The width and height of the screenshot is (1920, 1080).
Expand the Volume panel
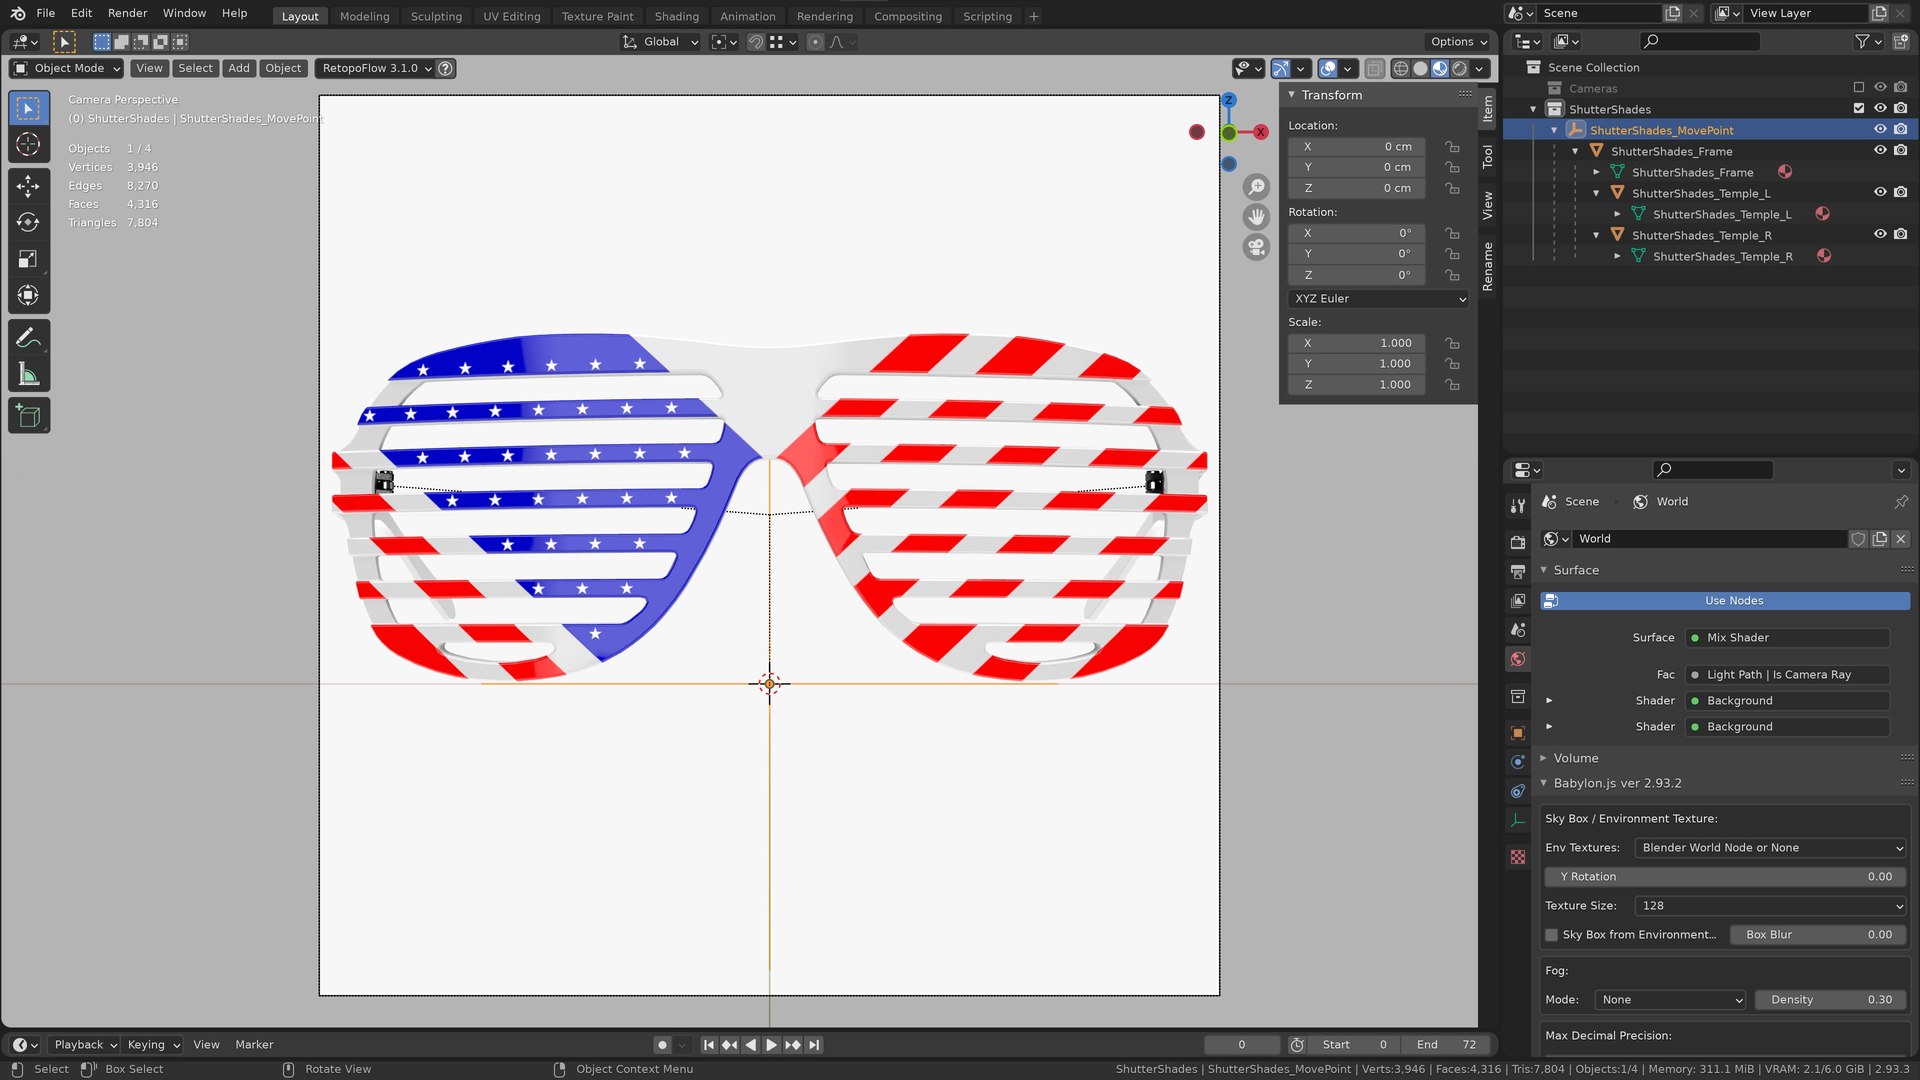coord(1575,758)
